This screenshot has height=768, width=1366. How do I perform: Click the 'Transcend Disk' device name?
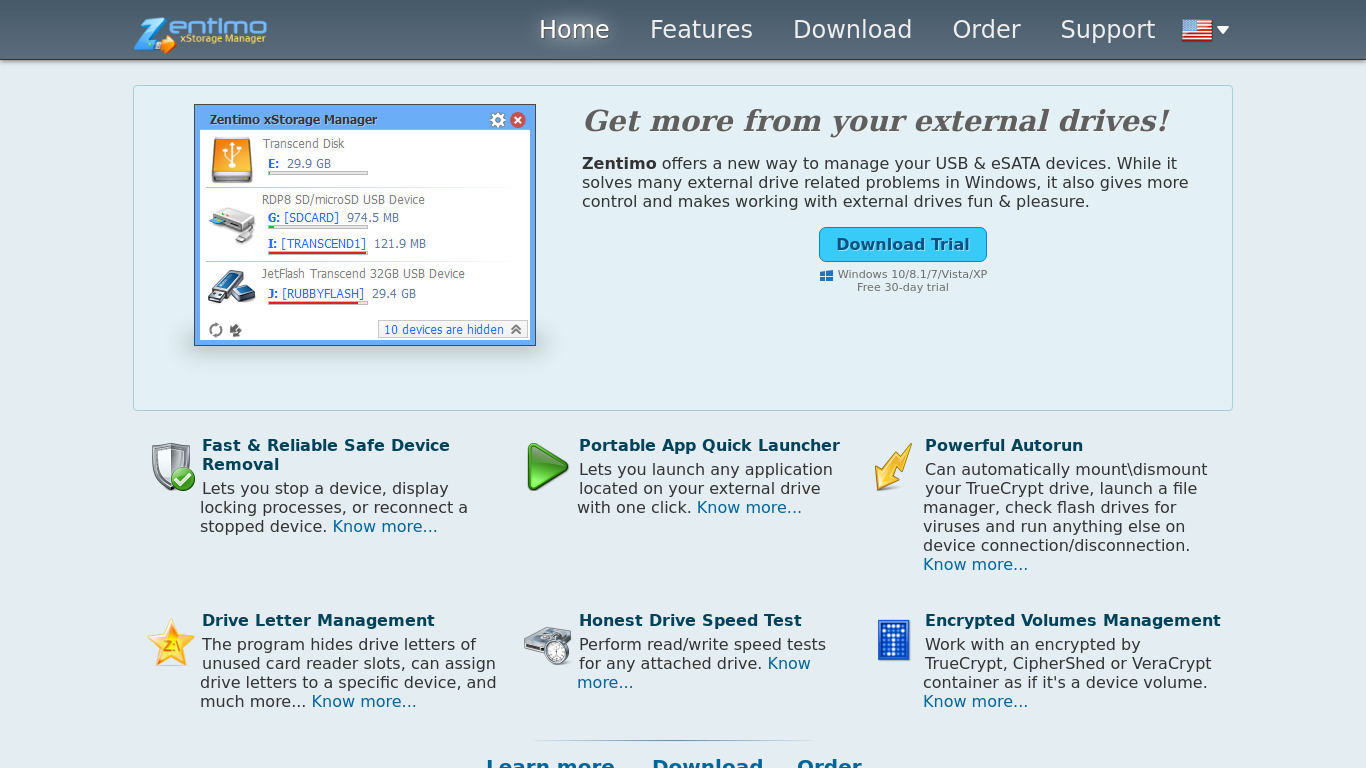click(303, 144)
